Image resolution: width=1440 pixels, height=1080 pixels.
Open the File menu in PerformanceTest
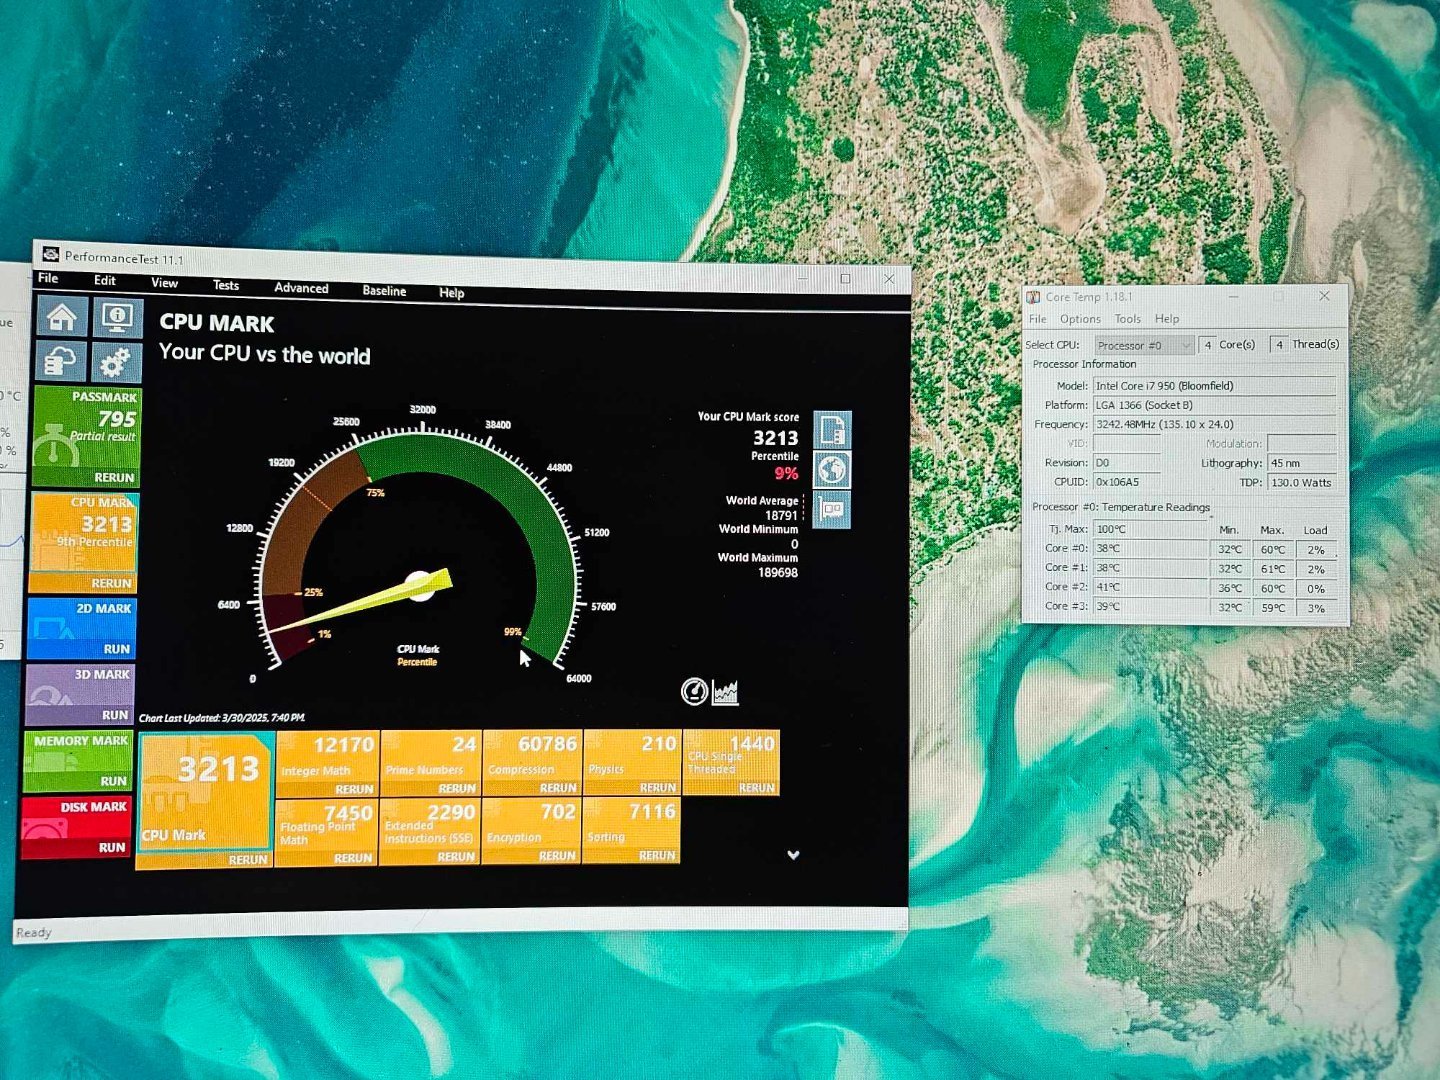48,278
